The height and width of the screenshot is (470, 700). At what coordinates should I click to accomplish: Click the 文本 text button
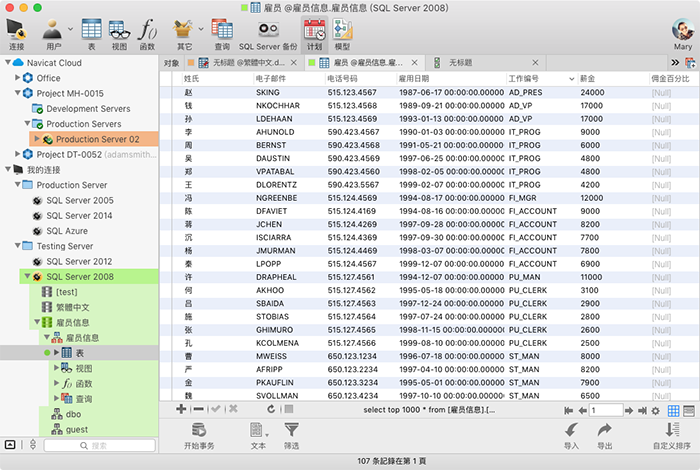(x=258, y=436)
